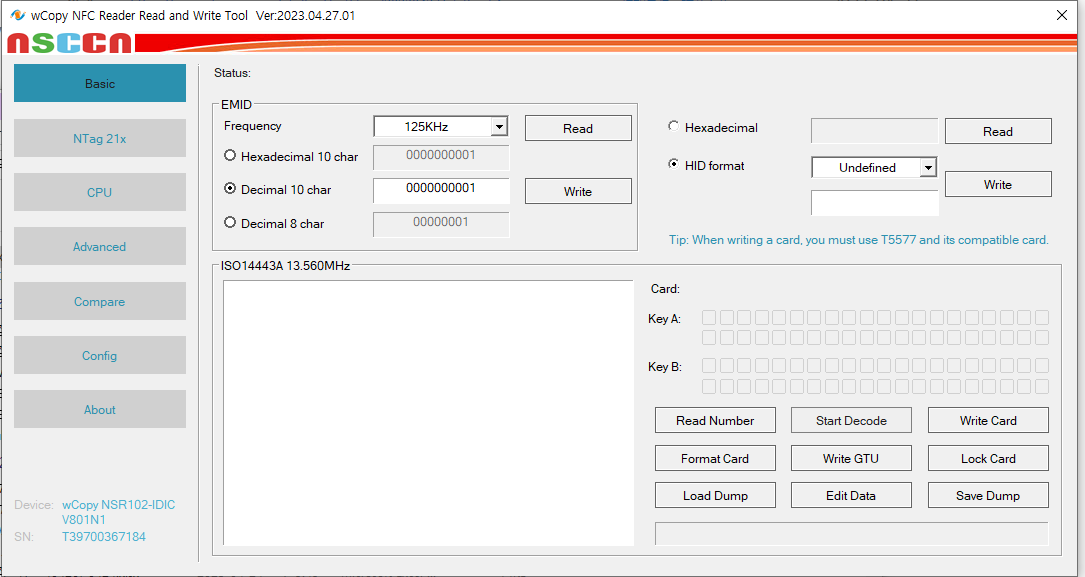The image size is (1085, 577).
Task: Click the first Key B checkbox
Action: pos(709,366)
